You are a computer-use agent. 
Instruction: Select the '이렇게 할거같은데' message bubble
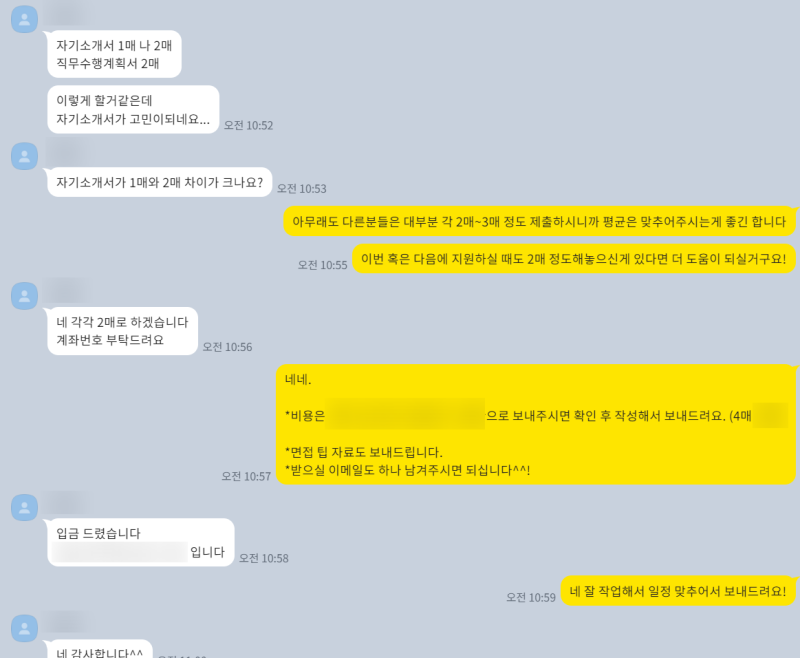pos(133,110)
